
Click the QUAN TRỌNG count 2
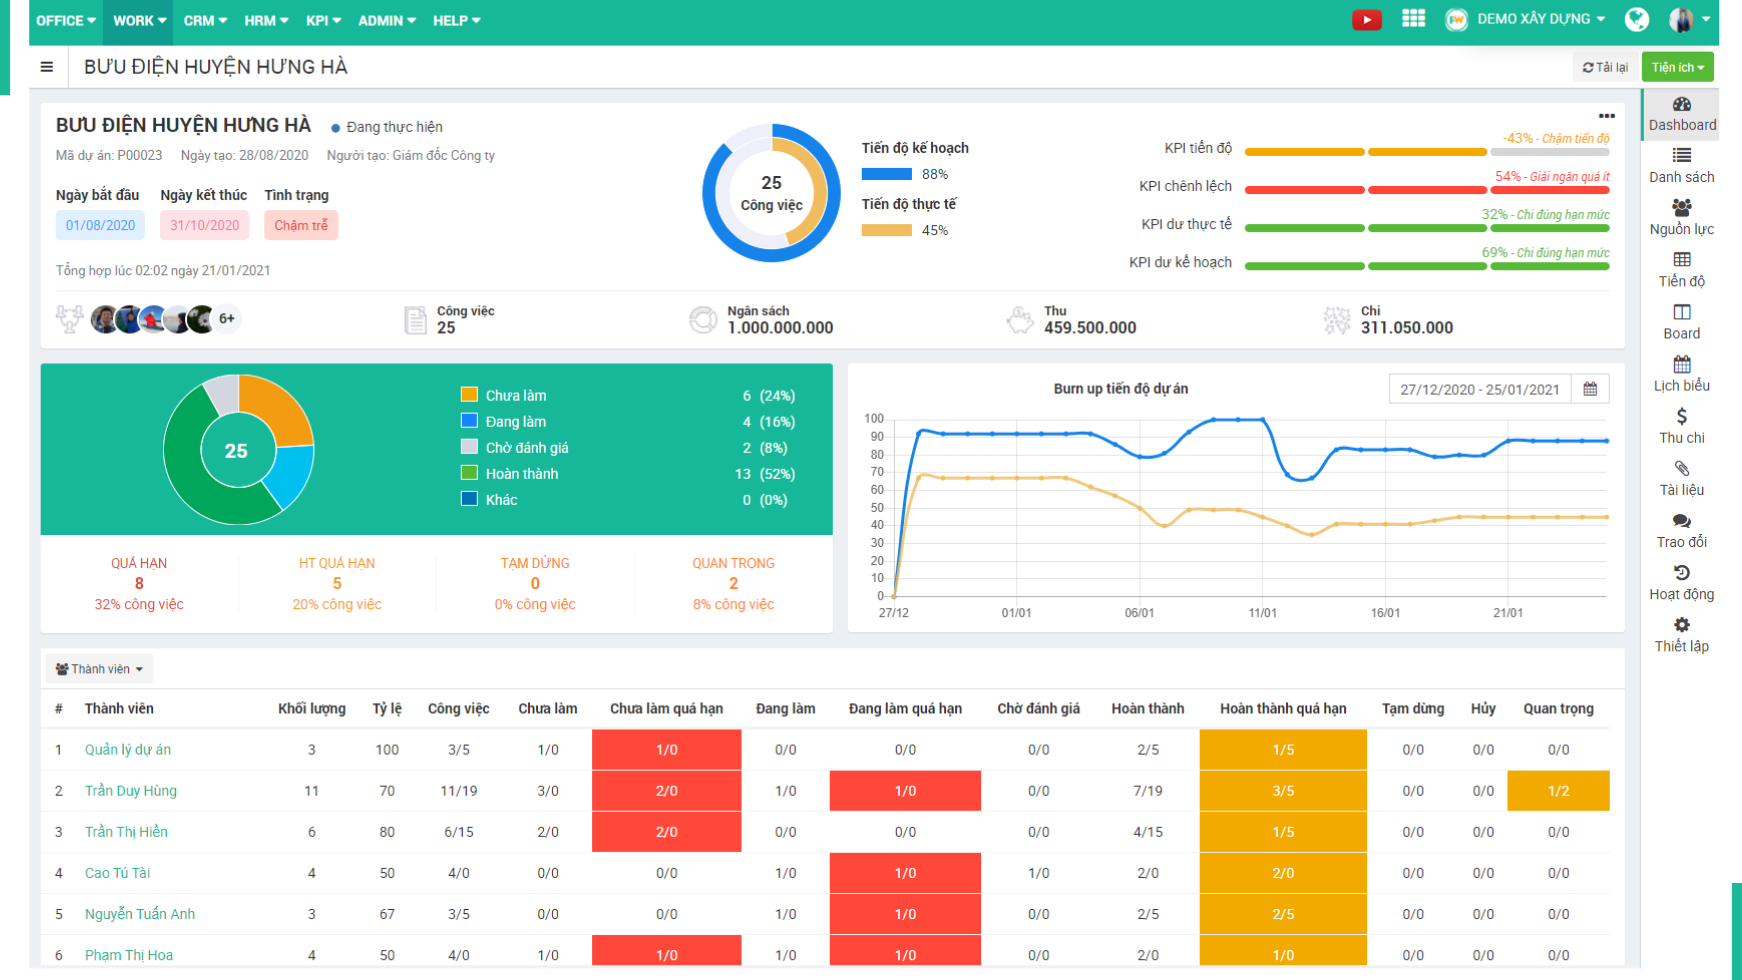(733, 583)
